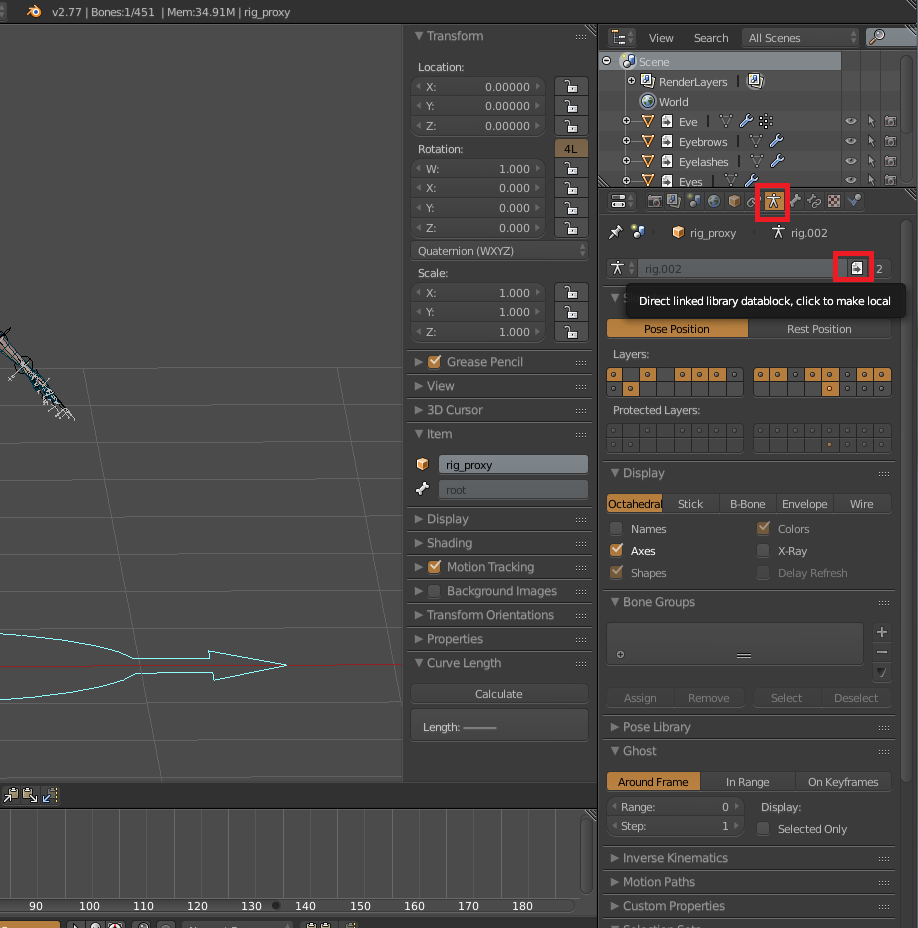Toggle the Grease Pencil panel checkbox

click(x=434, y=362)
